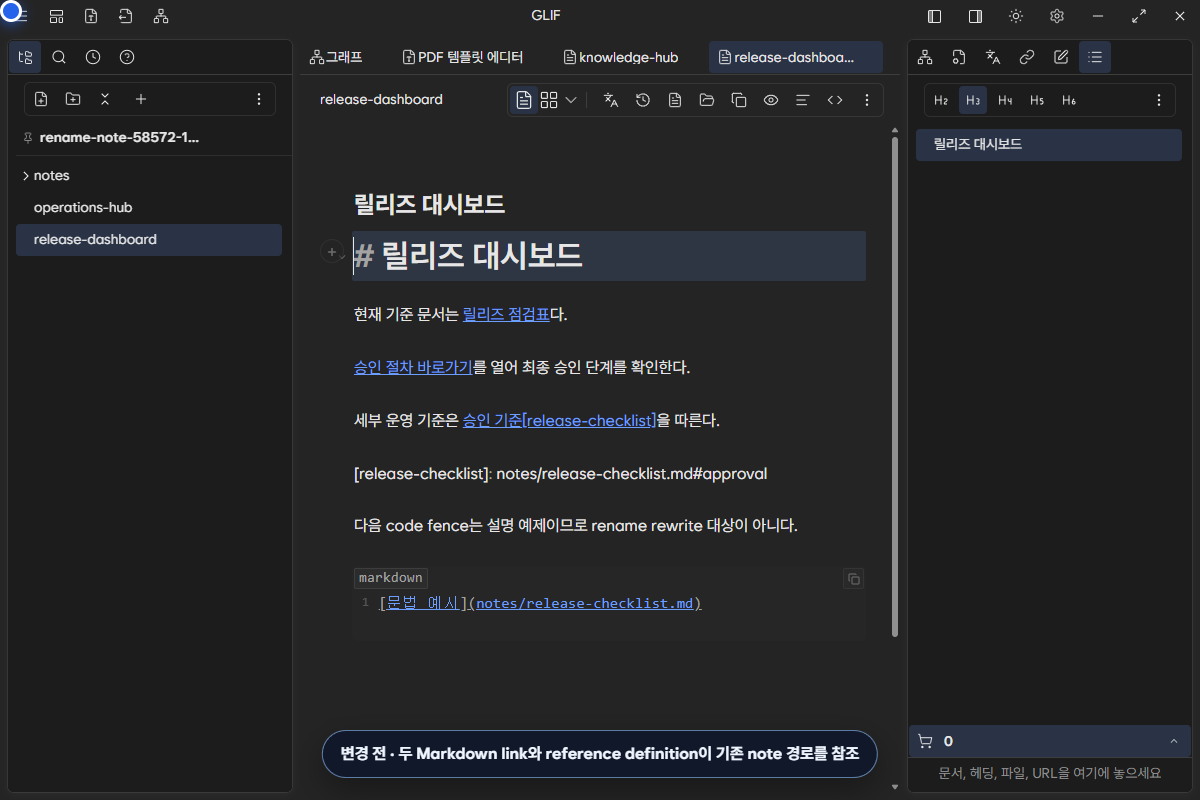This screenshot has height=800, width=1200.
Task: Click the PDF export icon in title bar
Action: point(91,16)
